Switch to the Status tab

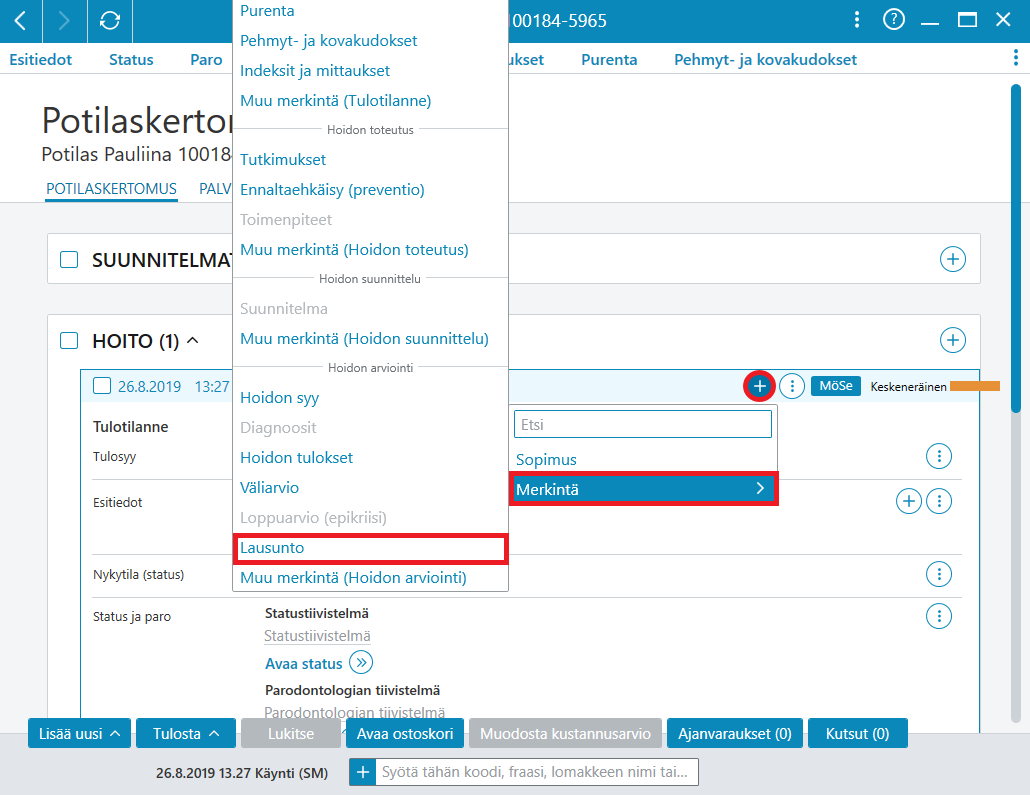pyautogui.click(x=131, y=60)
